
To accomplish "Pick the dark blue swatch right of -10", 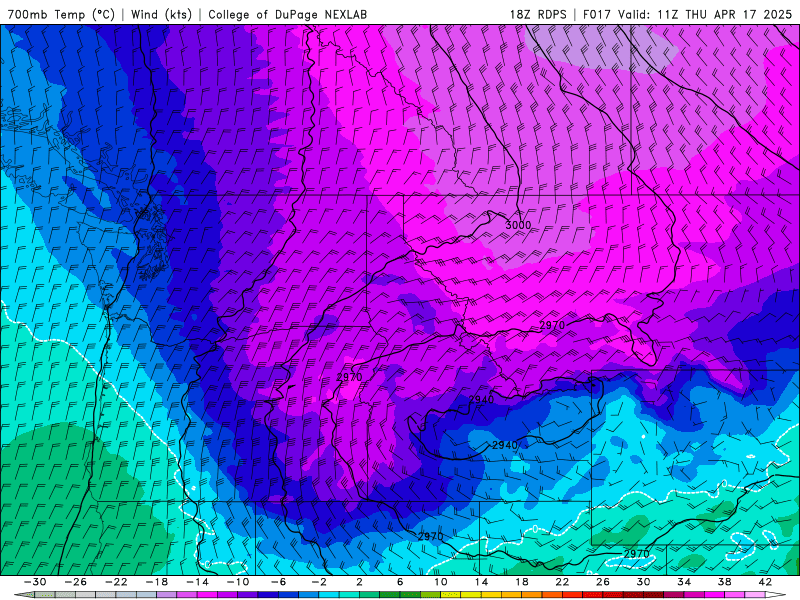I will (x=268, y=595).
